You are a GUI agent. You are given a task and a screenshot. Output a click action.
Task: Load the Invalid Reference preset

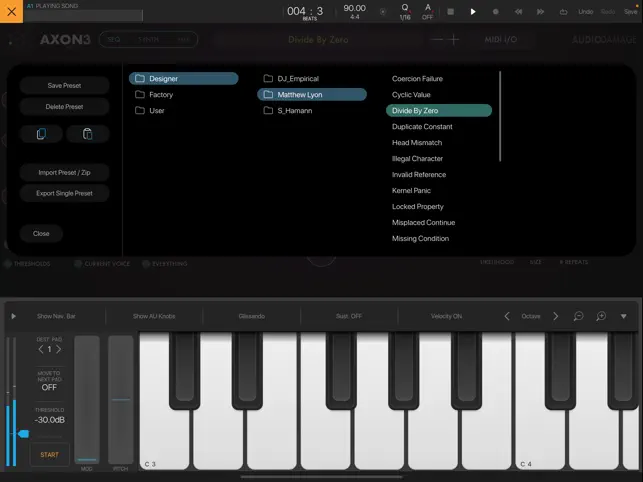(439, 174)
